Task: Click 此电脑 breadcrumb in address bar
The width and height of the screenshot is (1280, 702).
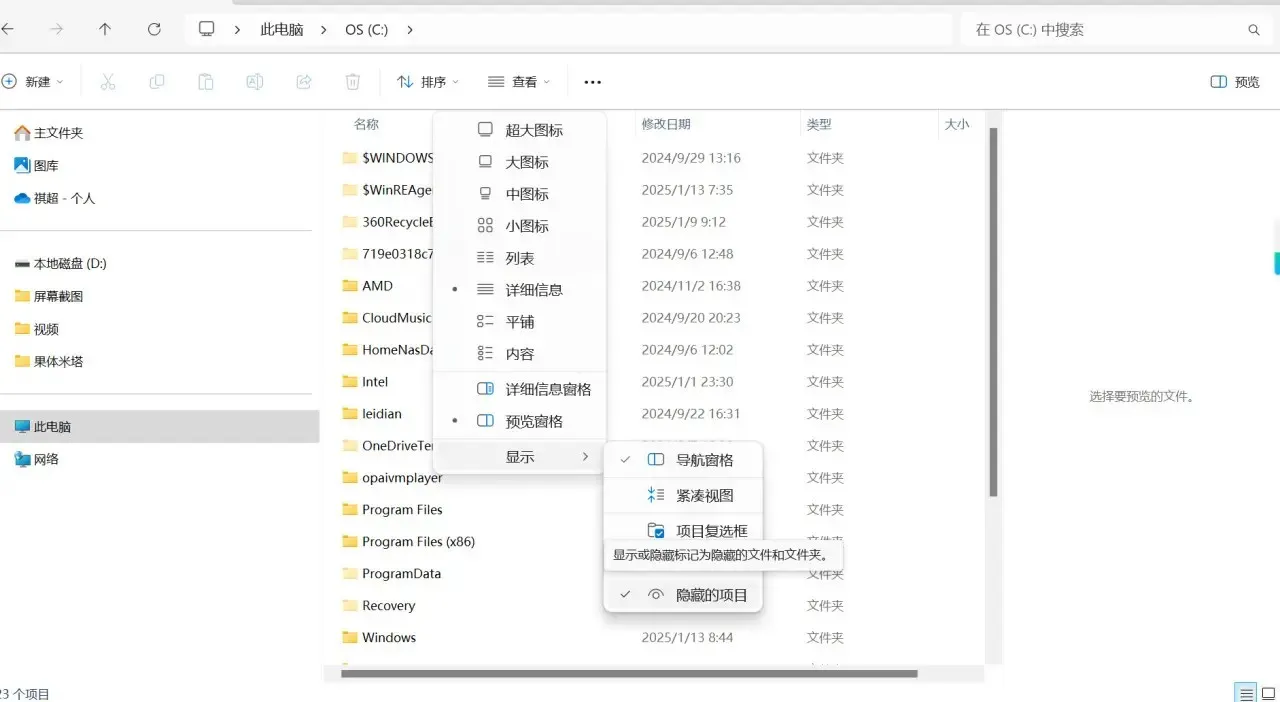Action: point(282,30)
